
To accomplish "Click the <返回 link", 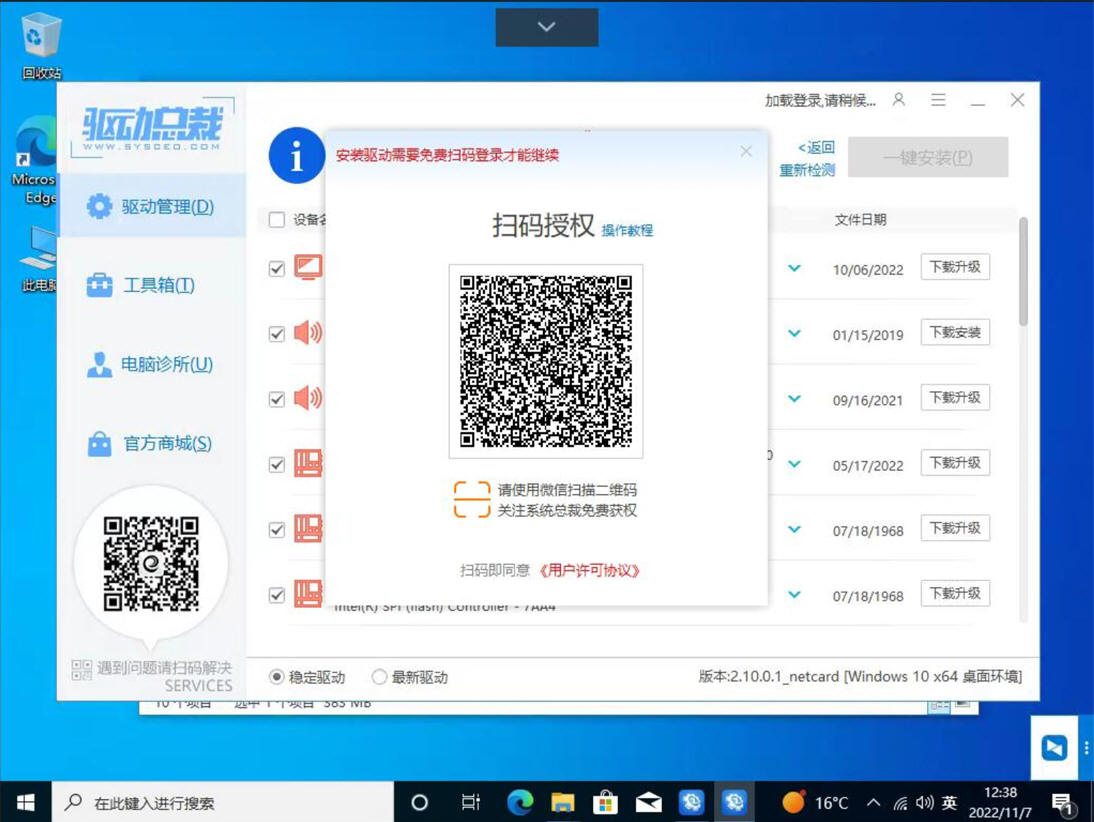I will point(816,147).
